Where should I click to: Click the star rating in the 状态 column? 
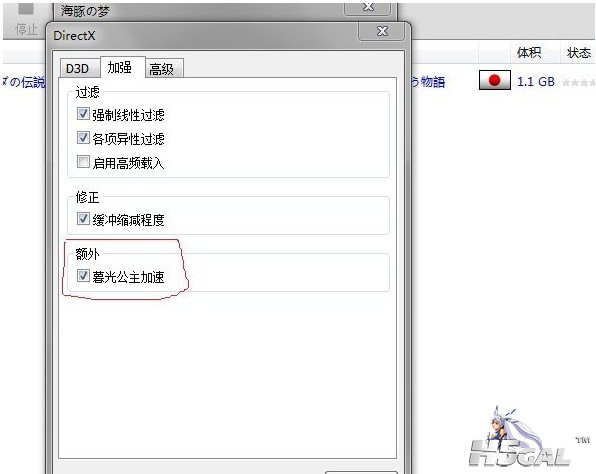[x=578, y=82]
